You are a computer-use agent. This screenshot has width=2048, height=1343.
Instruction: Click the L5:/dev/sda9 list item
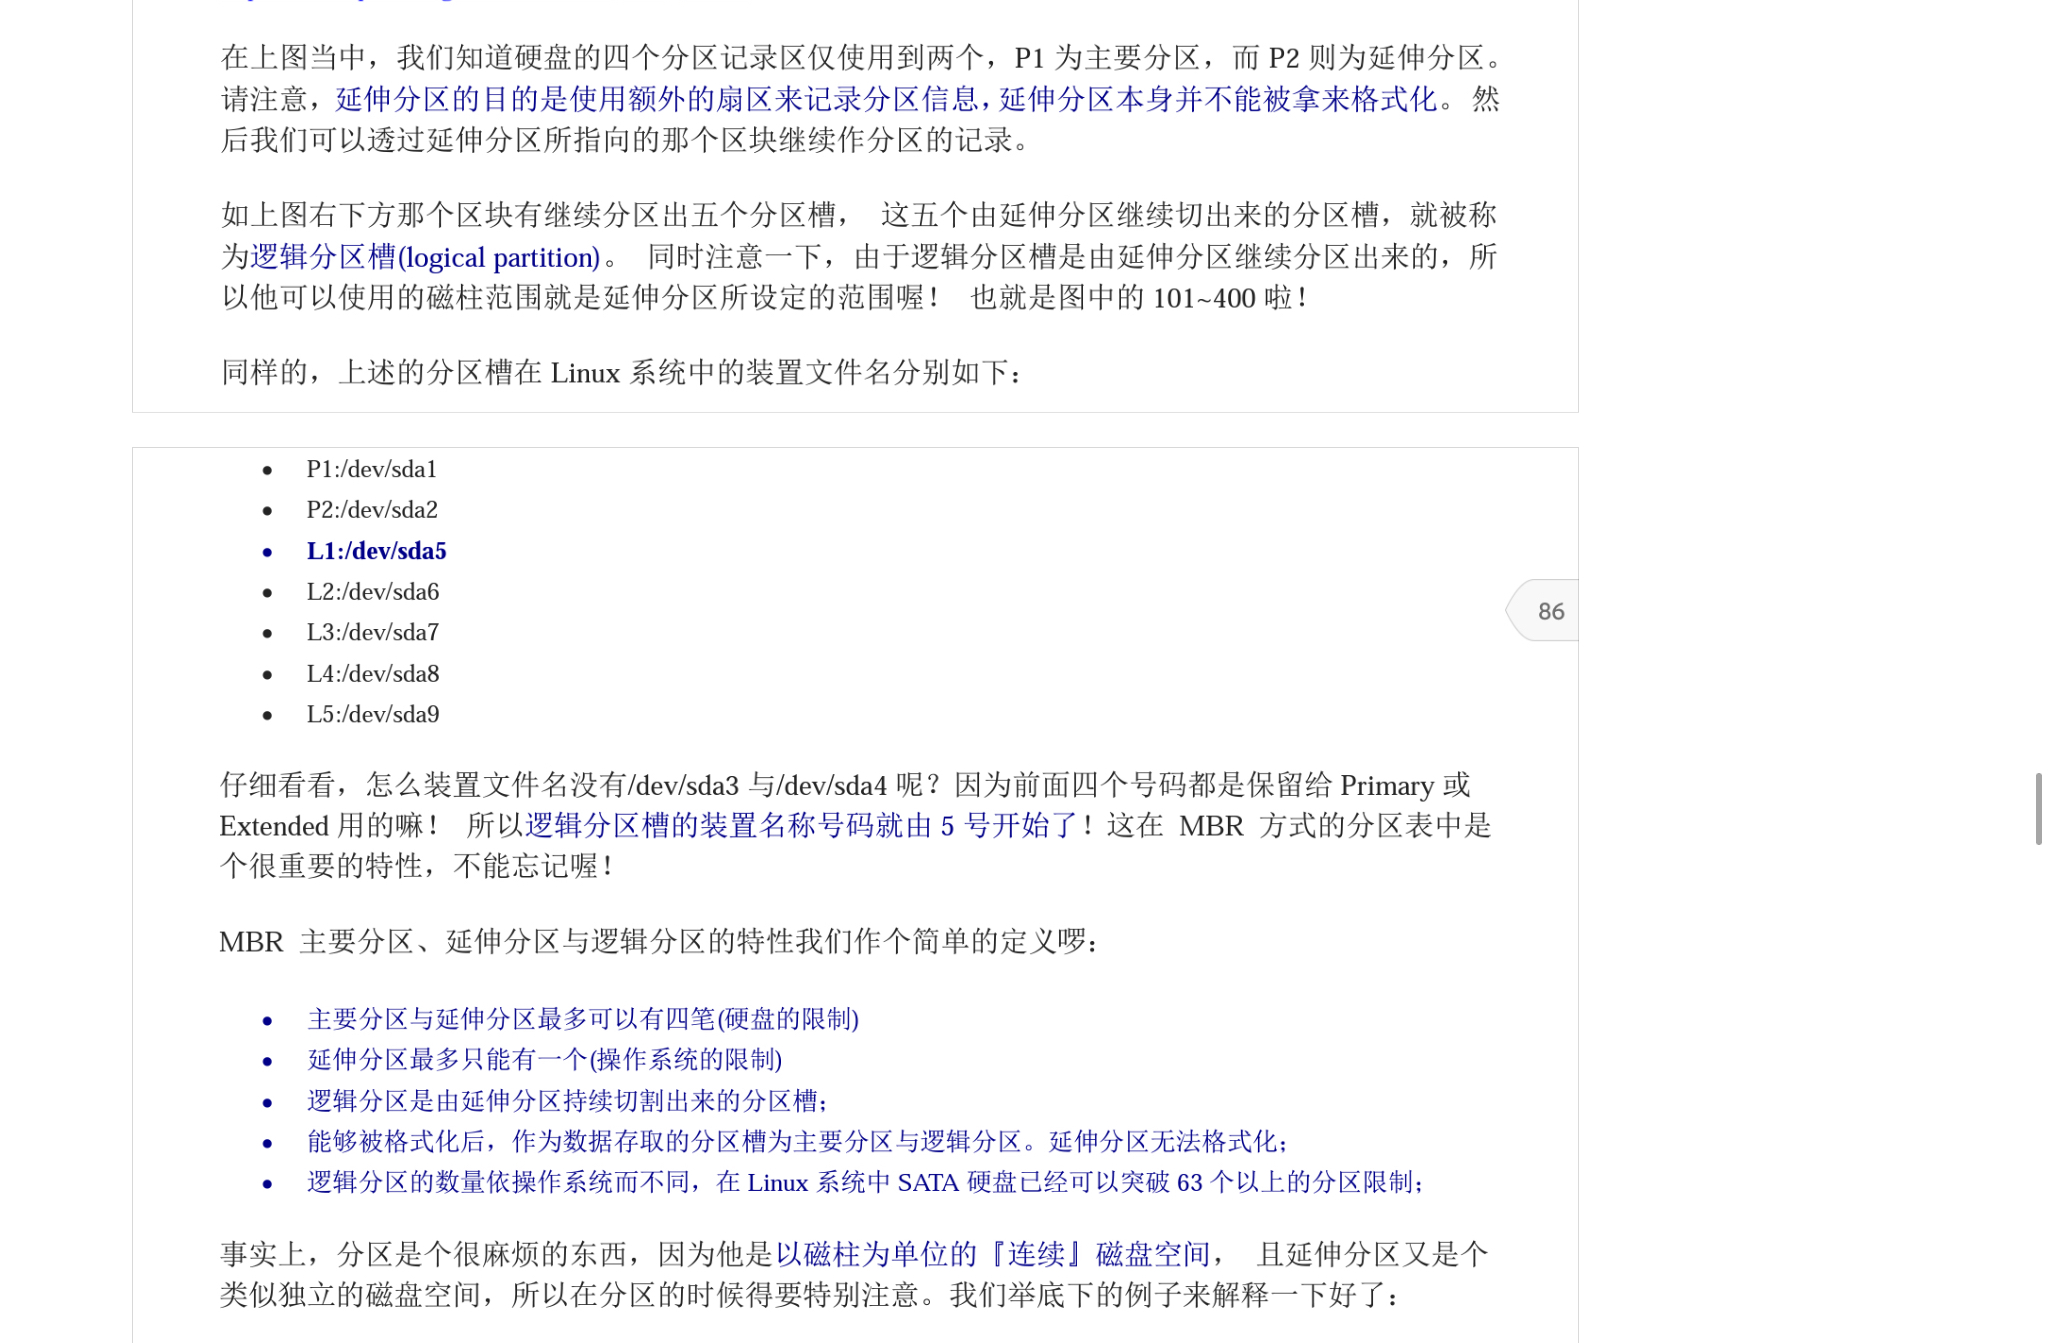point(372,714)
